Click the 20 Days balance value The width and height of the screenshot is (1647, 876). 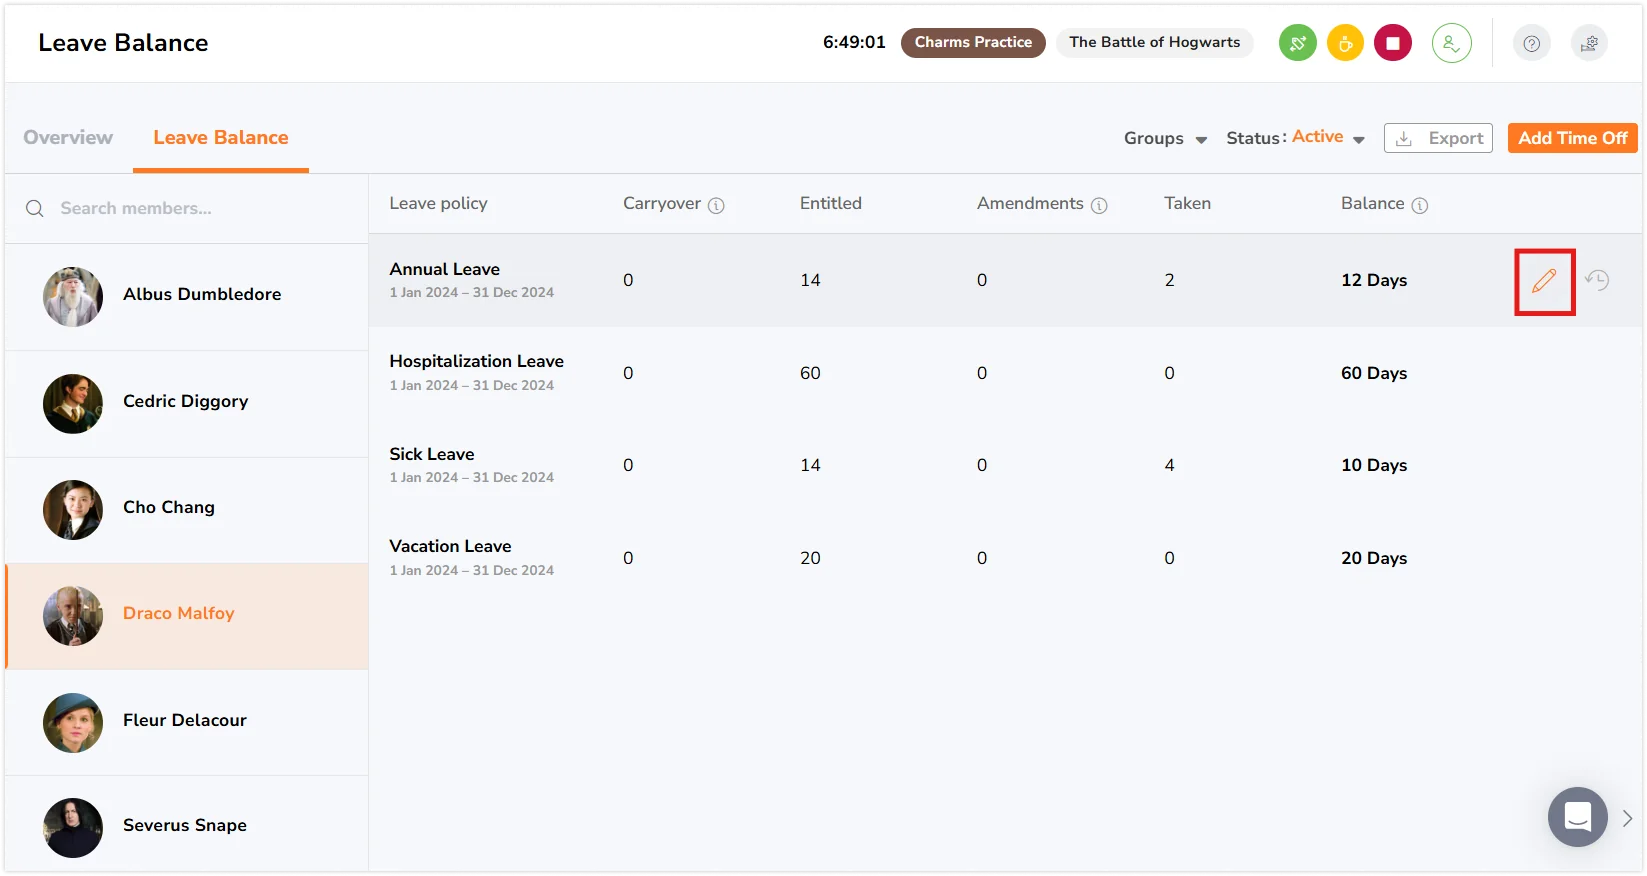(1374, 558)
